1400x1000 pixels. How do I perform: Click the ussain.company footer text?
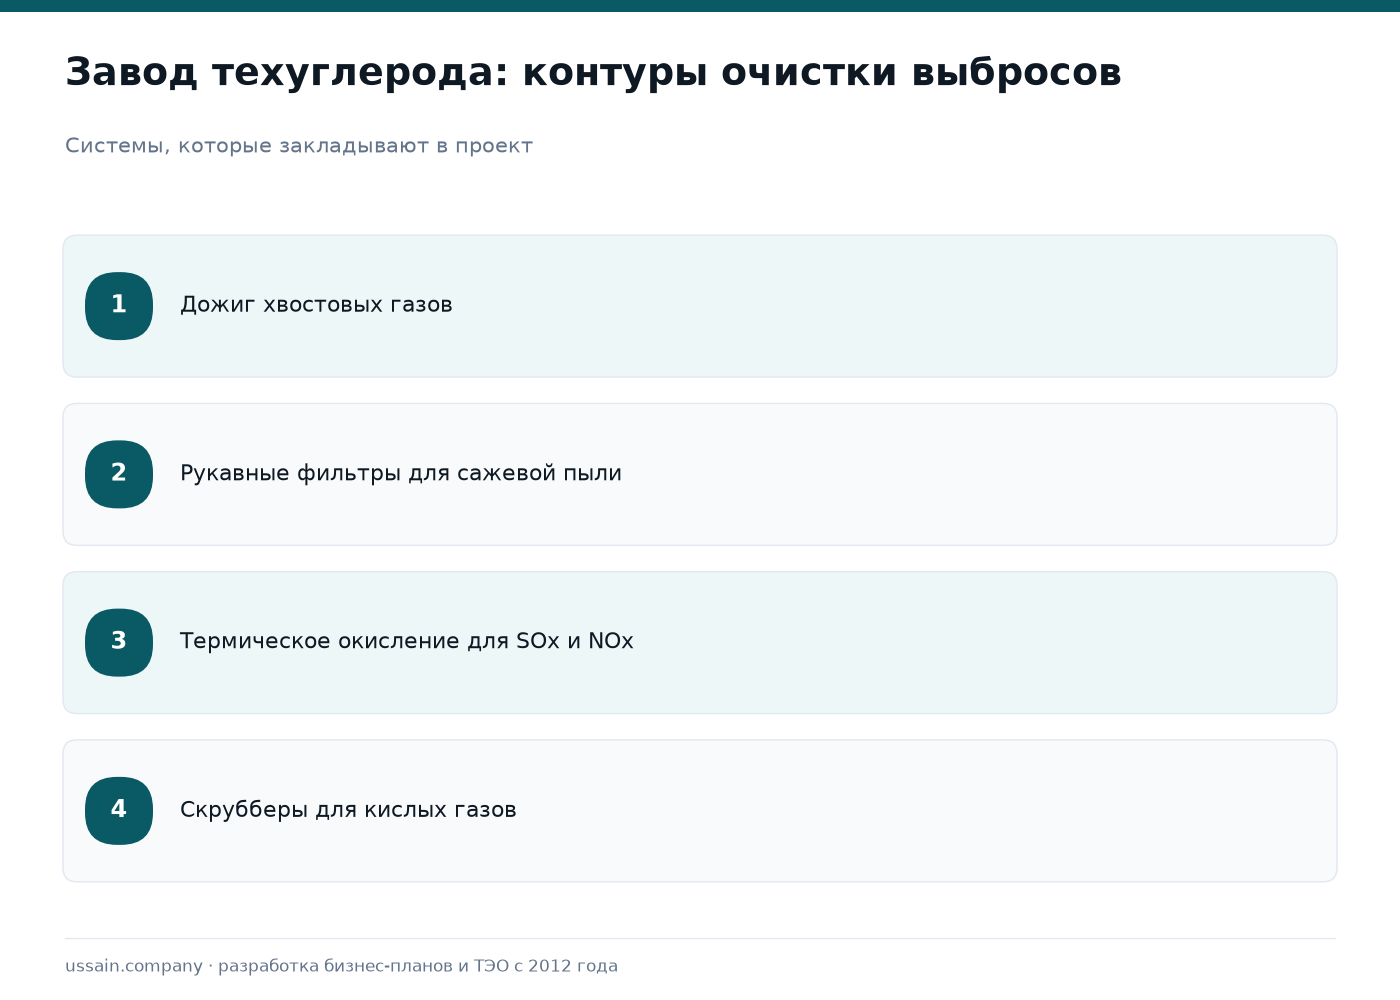point(341,966)
